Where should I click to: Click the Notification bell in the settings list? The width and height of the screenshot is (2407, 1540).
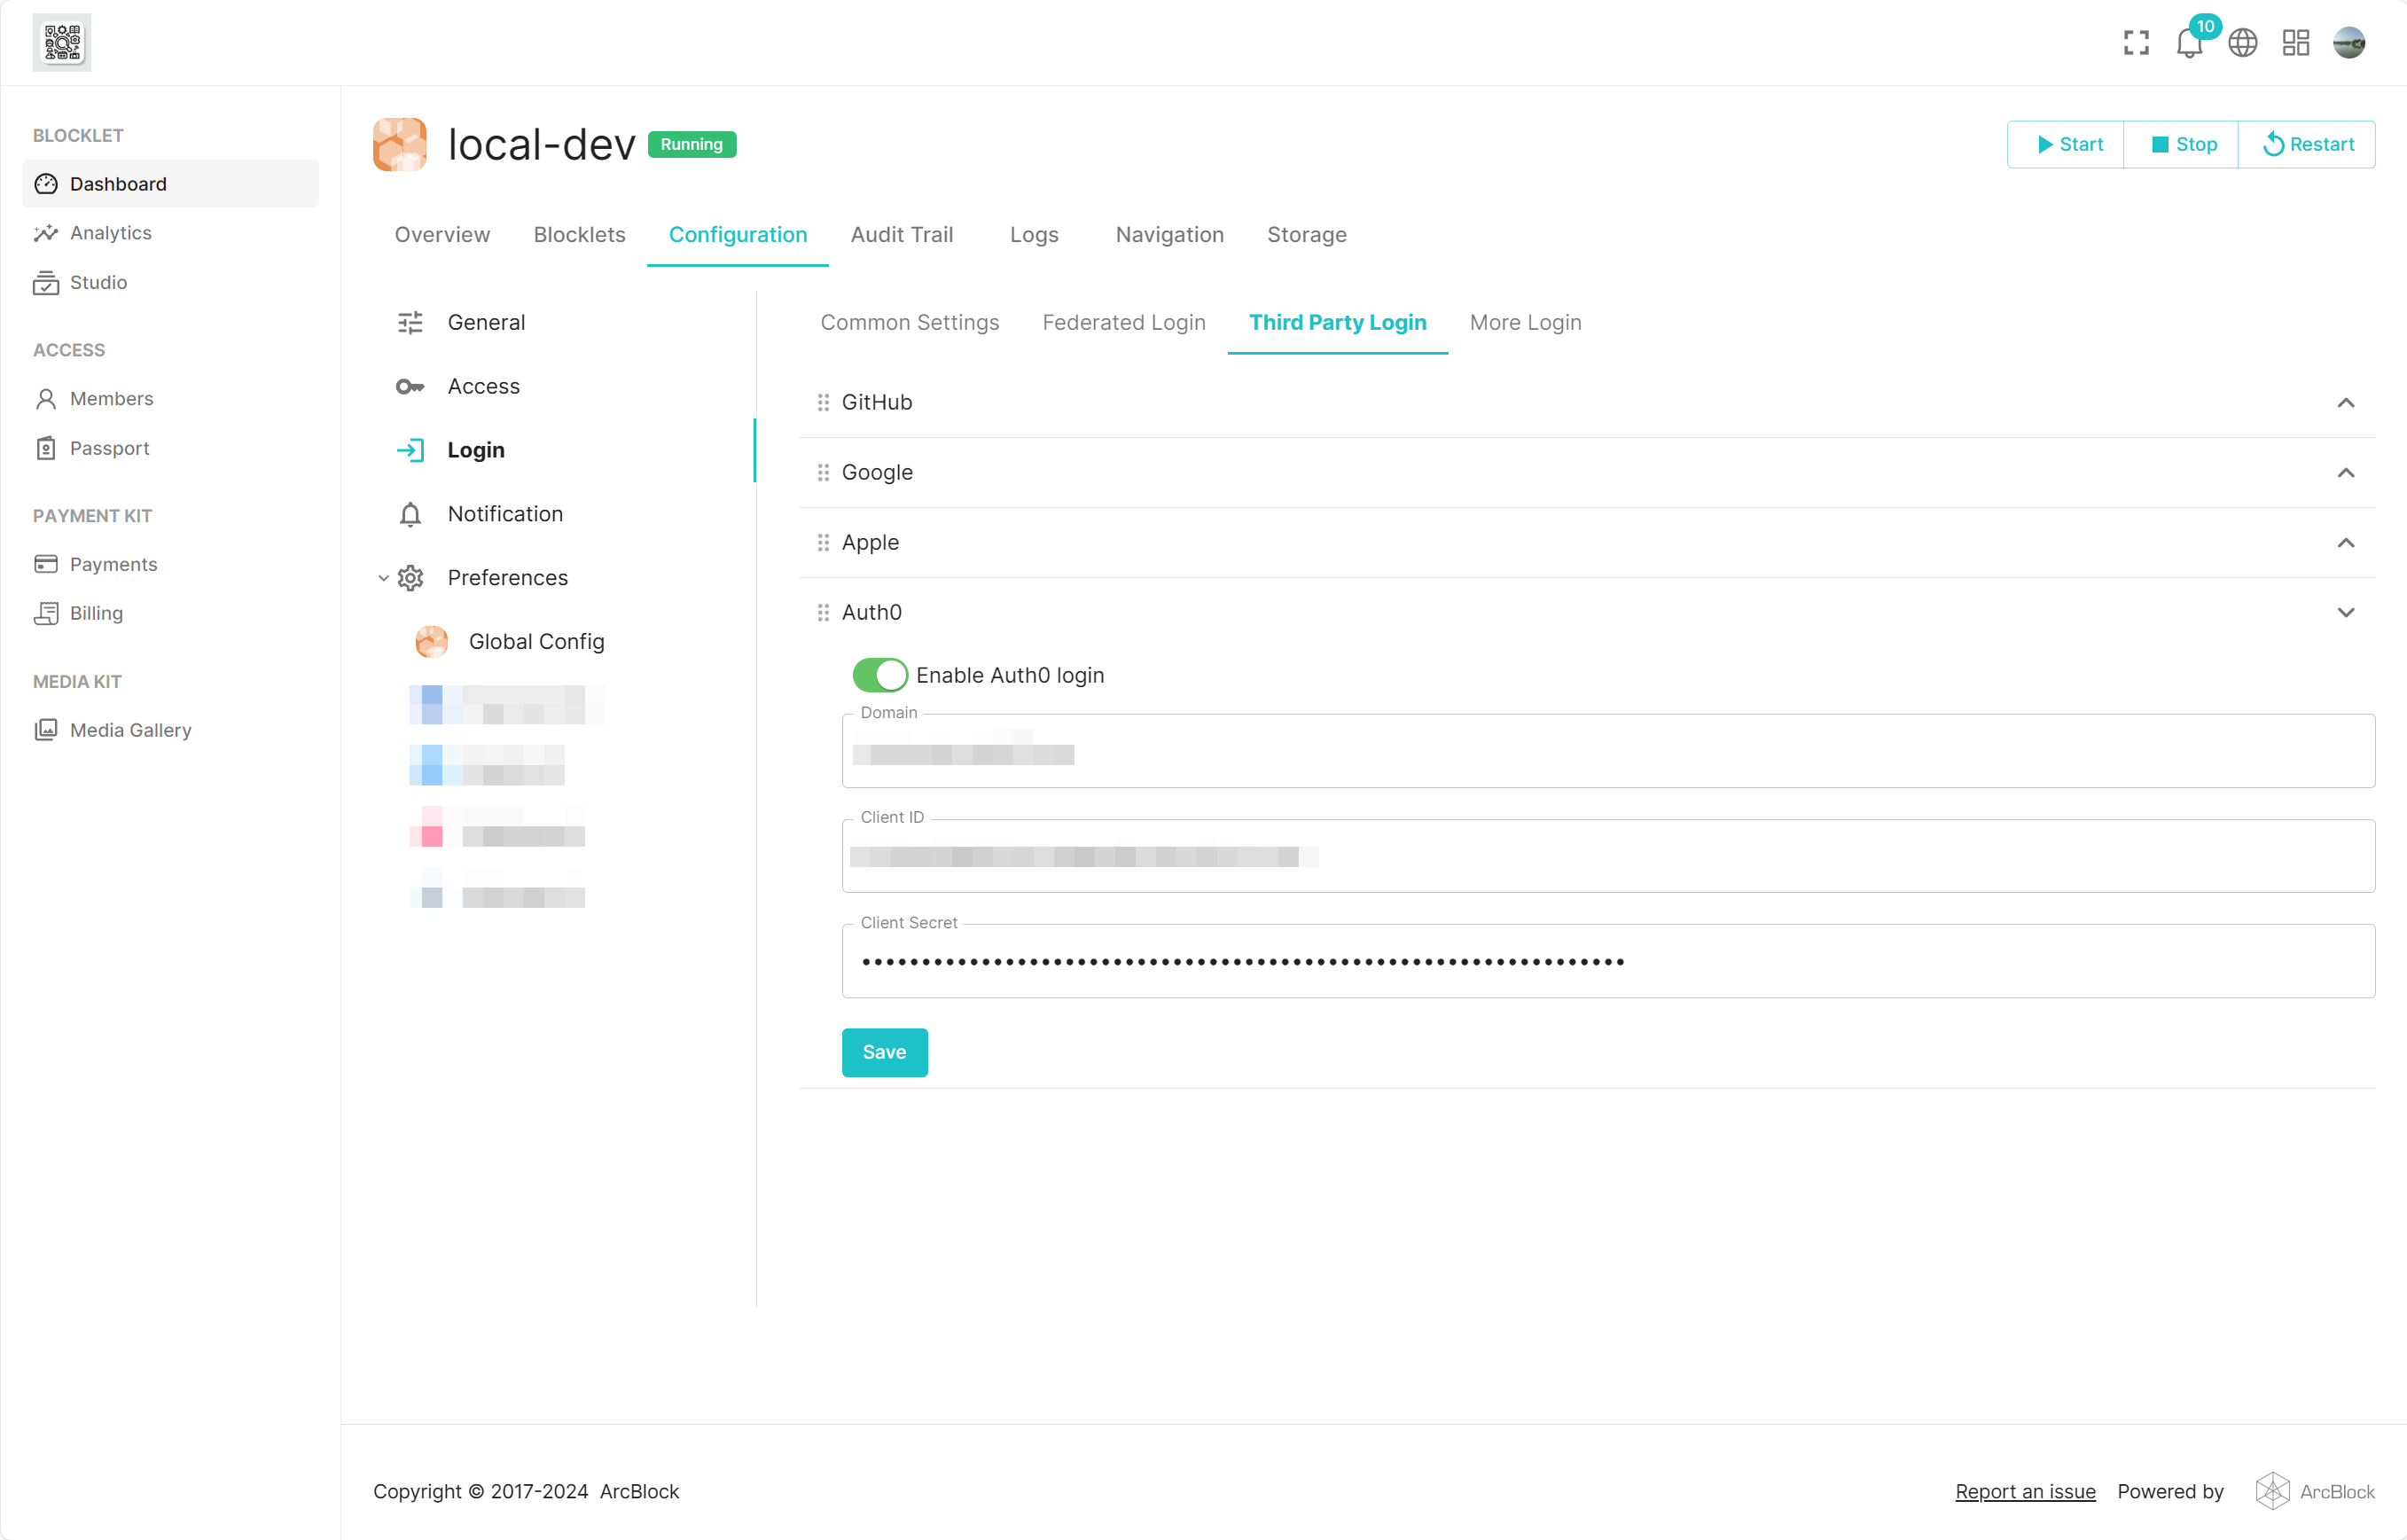(410, 514)
